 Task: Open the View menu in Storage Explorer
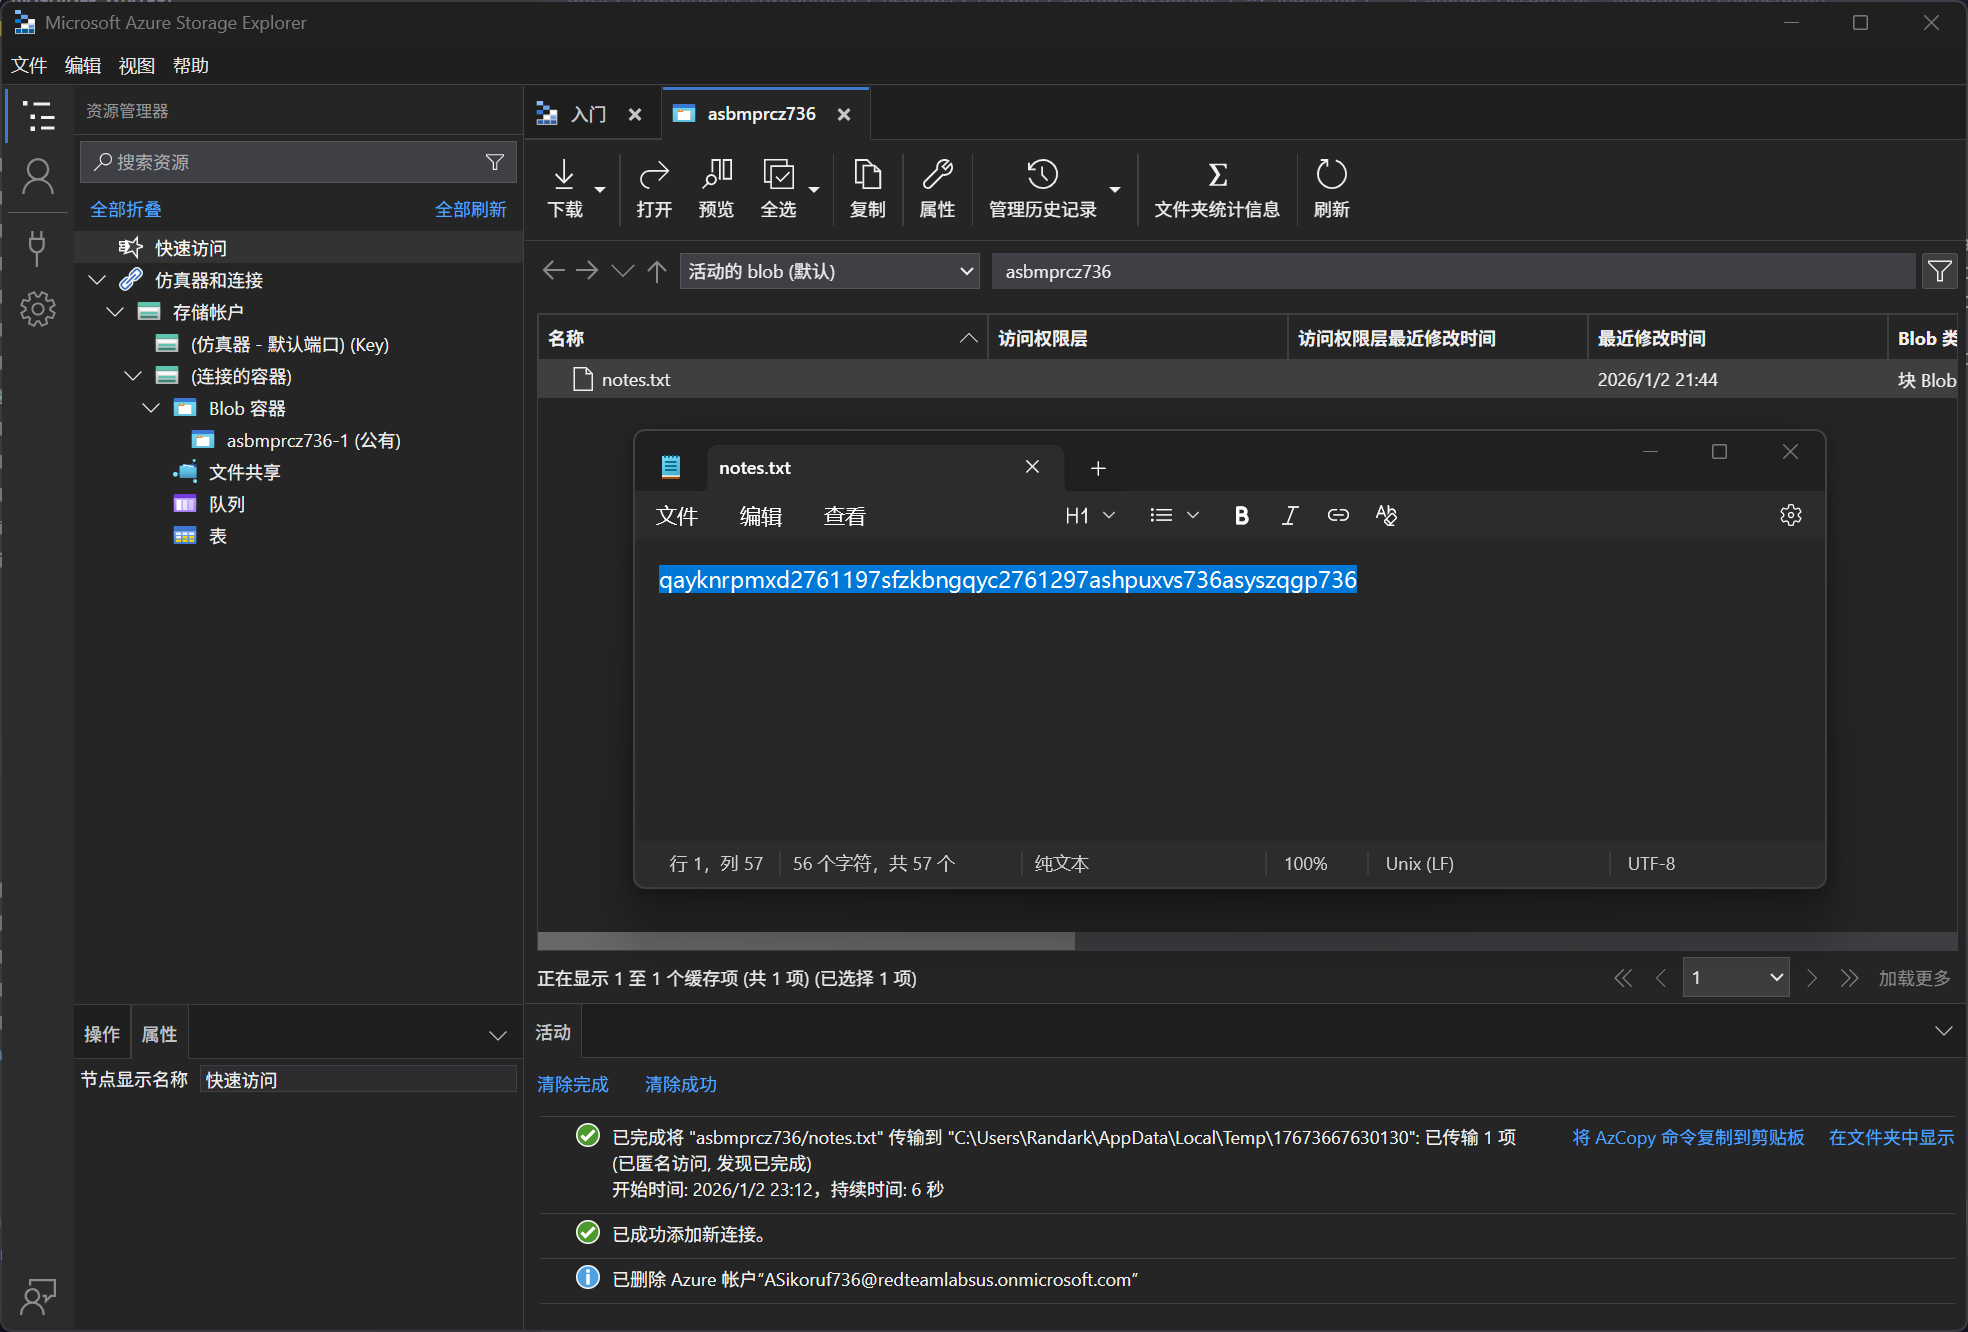(x=136, y=65)
